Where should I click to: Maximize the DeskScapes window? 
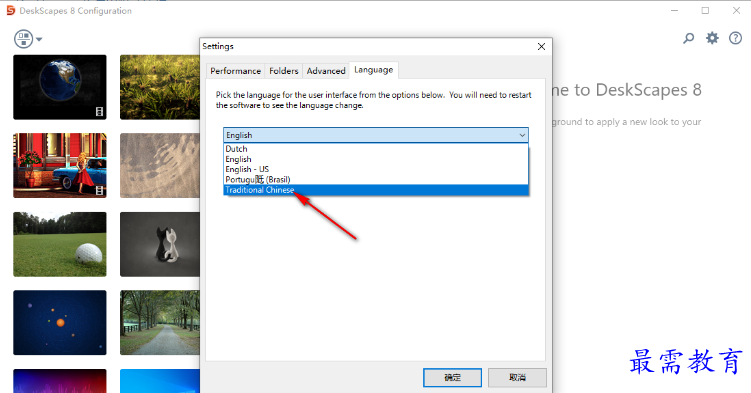705,11
